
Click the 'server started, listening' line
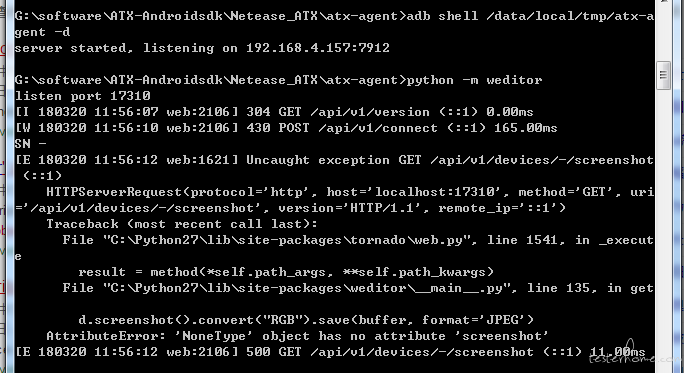[114, 48]
